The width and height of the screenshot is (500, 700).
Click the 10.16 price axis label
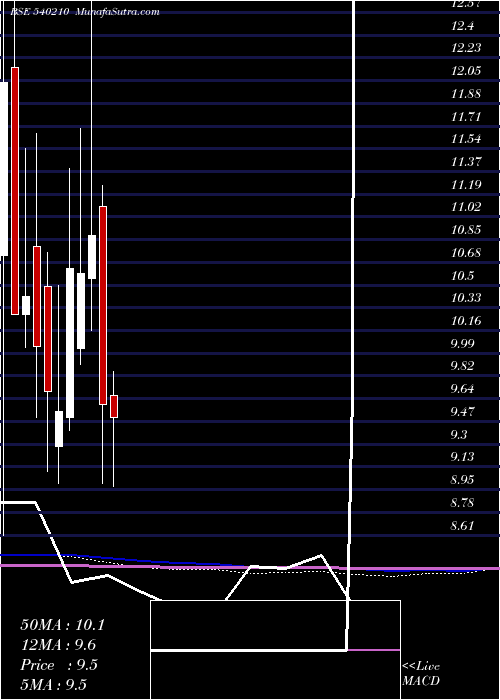pyautogui.click(x=467, y=321)
